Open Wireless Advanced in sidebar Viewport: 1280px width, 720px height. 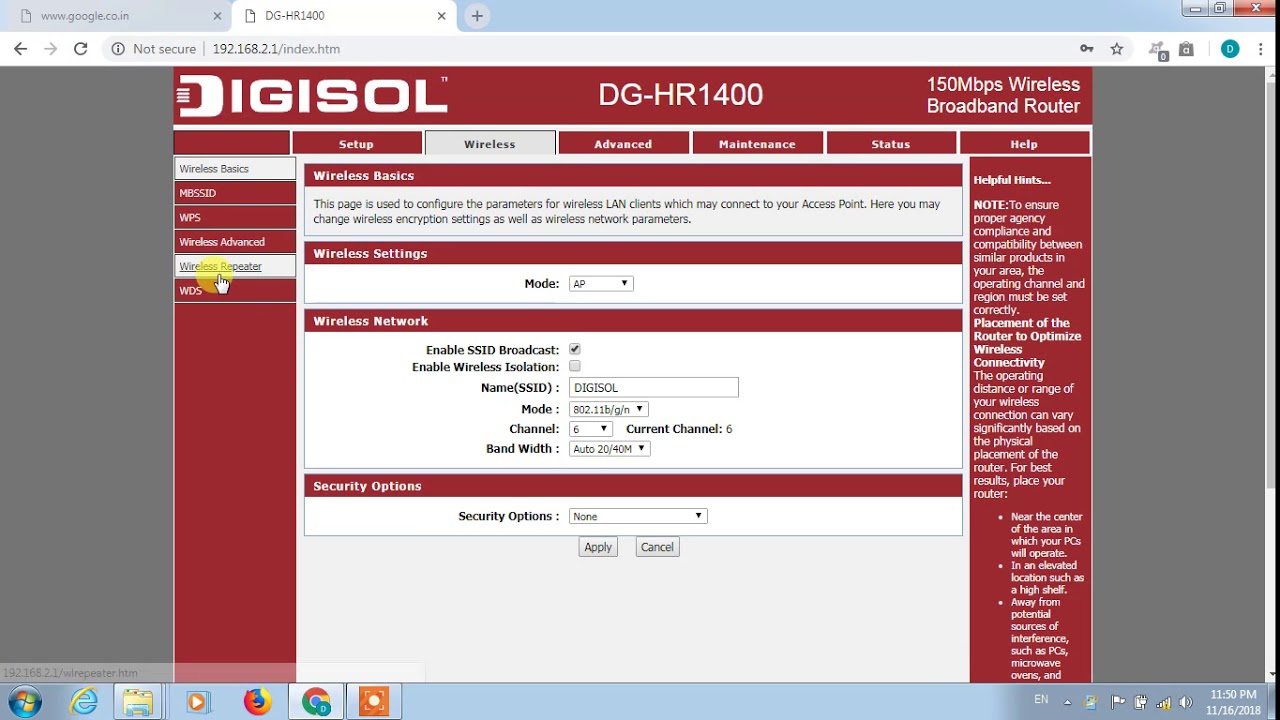[235, 242]
